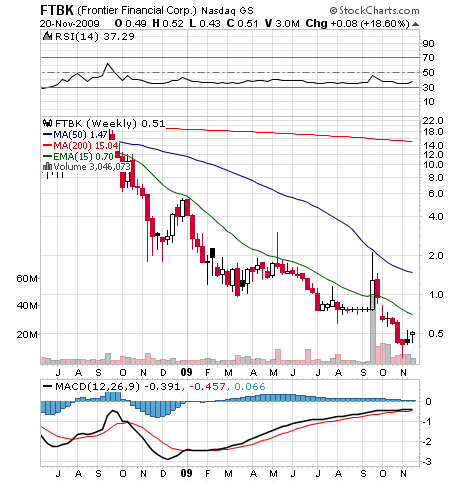Click the volume value V 3.0M

[x=282, y=24]
